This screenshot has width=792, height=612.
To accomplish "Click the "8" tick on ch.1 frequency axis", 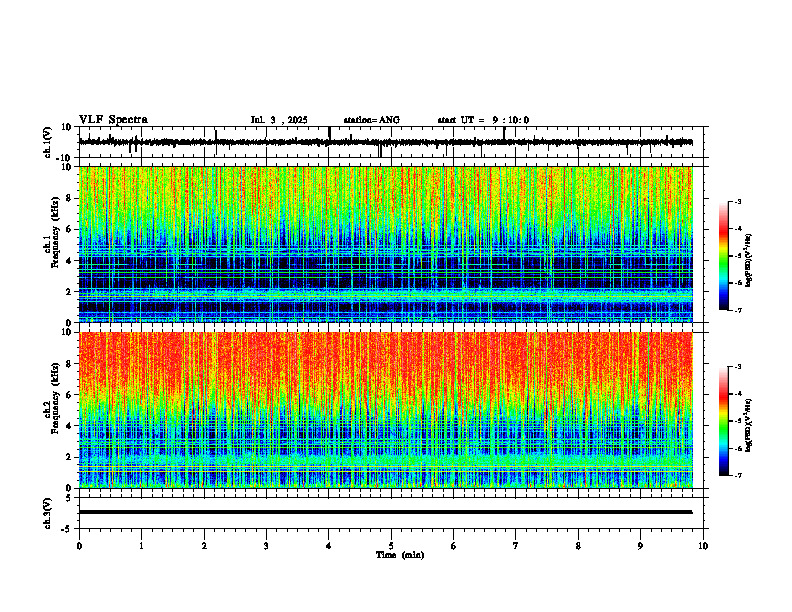I will click(x=70, y=198).
